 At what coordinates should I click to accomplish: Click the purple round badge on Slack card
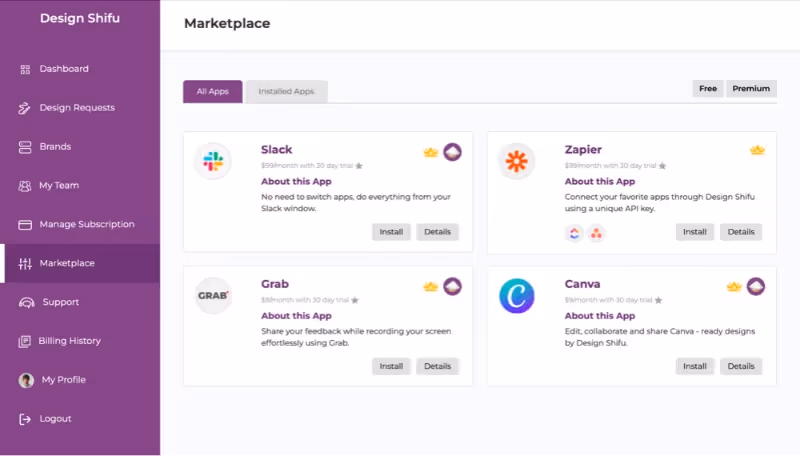tap(452, 152)
